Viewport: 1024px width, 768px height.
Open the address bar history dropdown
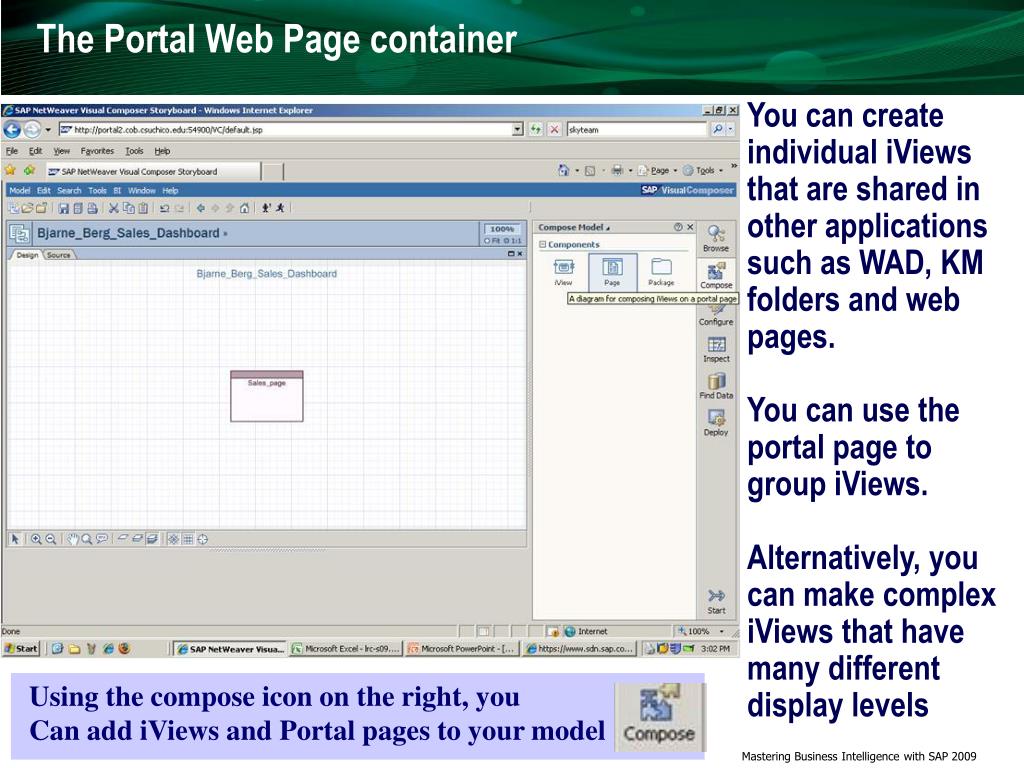(517, 129)
